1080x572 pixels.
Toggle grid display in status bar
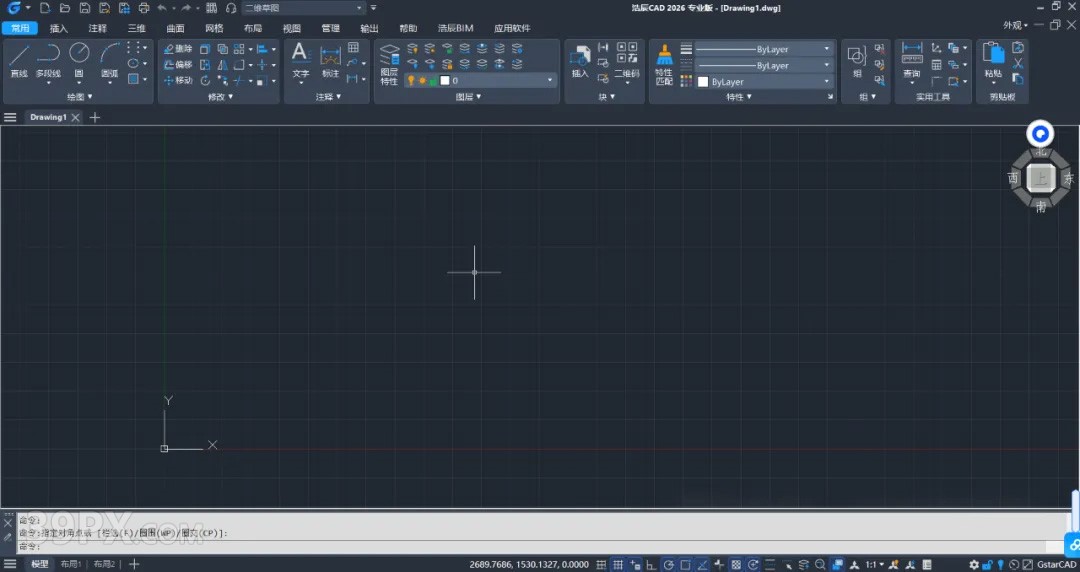(617, 565)
